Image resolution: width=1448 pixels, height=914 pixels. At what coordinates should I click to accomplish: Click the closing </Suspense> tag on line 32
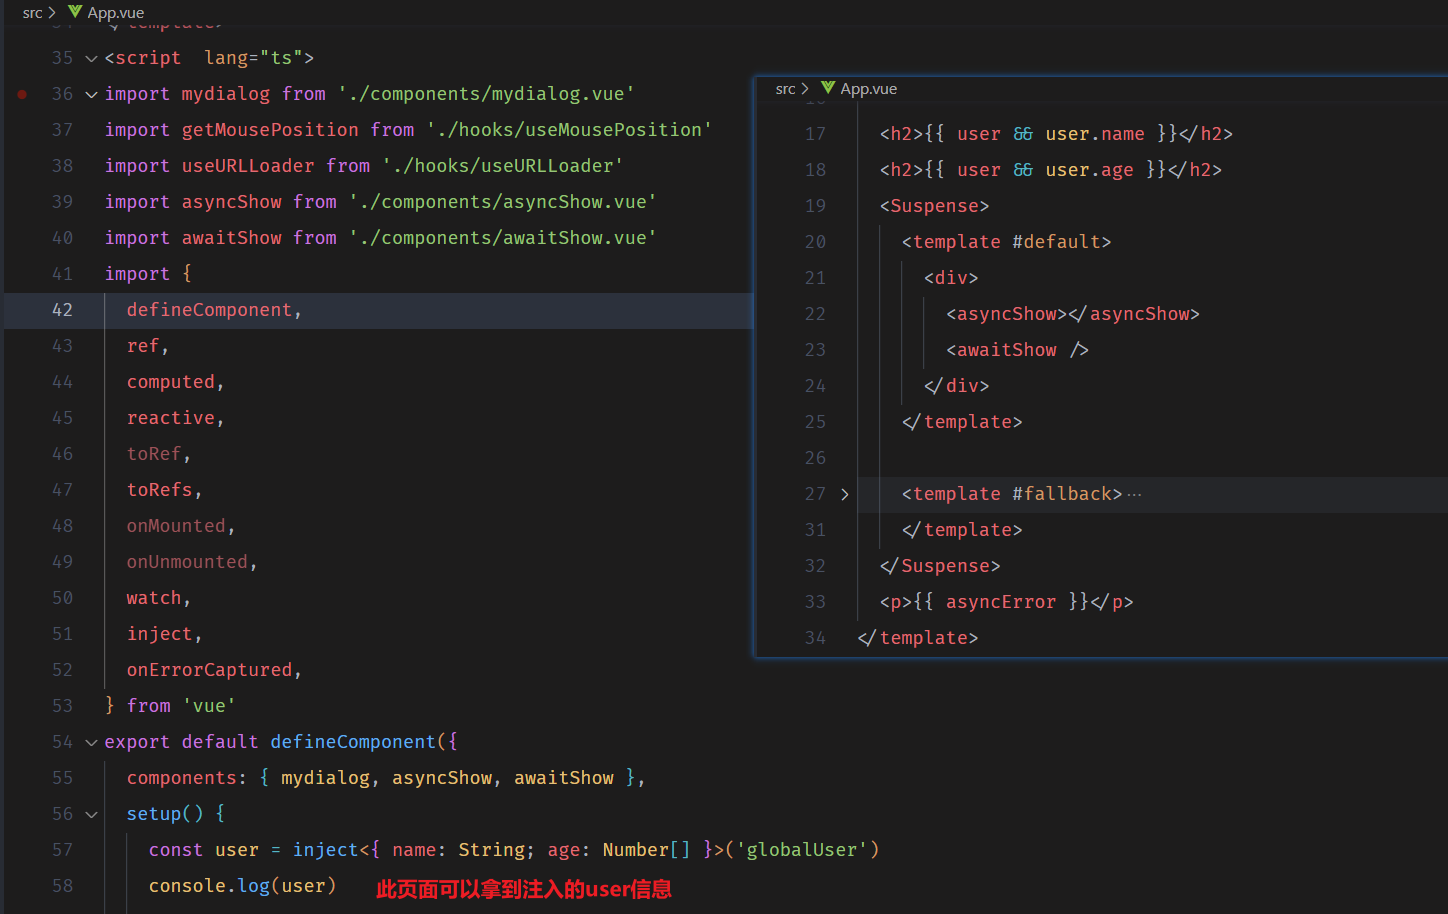(x=940, y=566)
